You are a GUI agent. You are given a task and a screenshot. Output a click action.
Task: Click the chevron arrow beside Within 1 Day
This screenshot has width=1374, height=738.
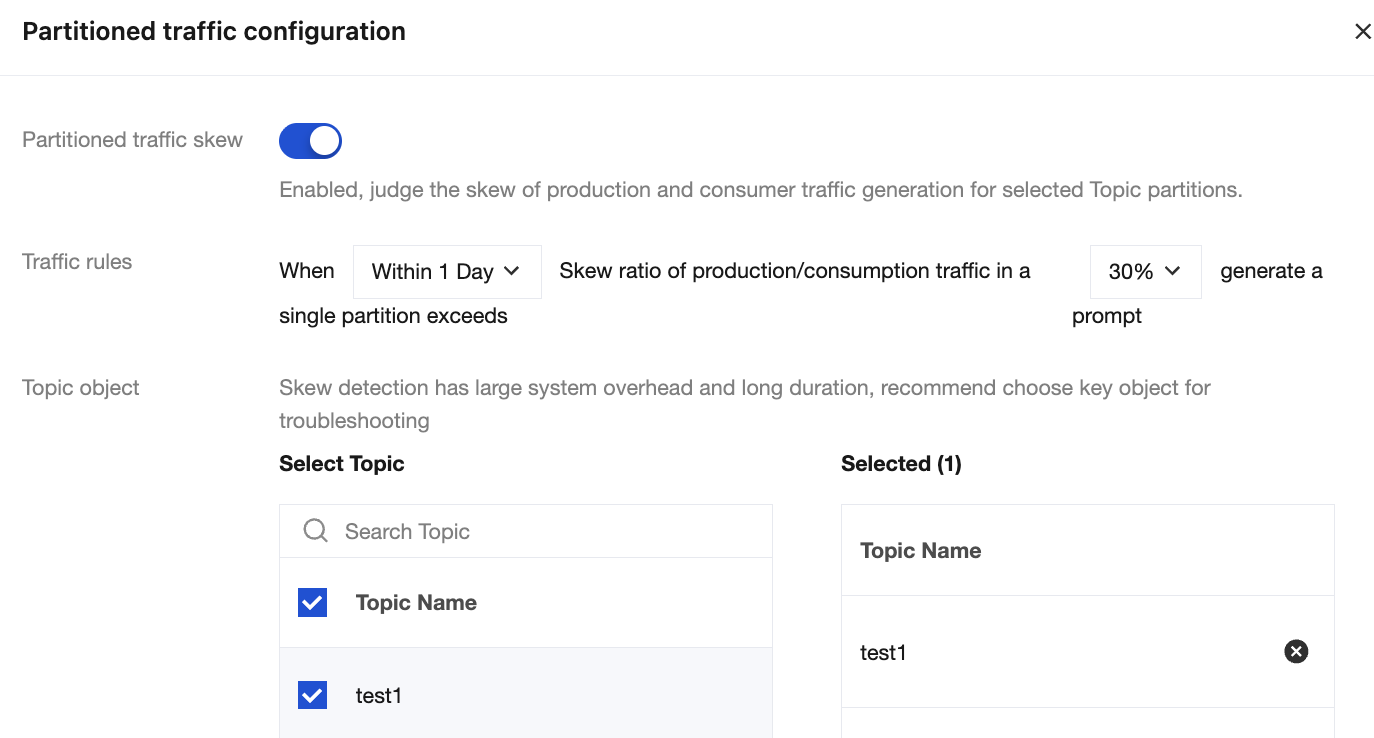(x=511, y=271)
